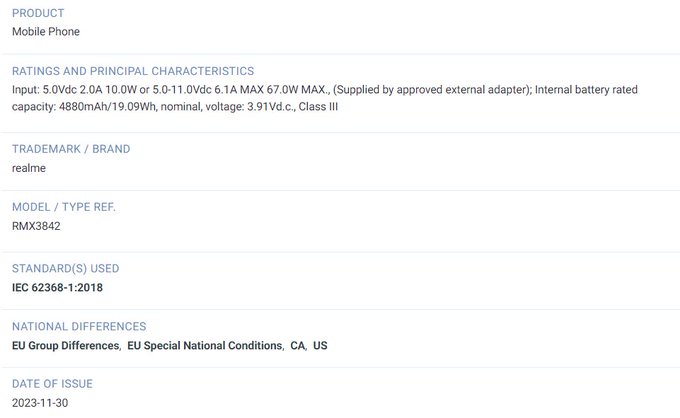Click the PRODUCT section heading
Image resolution: width=680 pixels, height=418 pixels.
(x=38, y=13)
